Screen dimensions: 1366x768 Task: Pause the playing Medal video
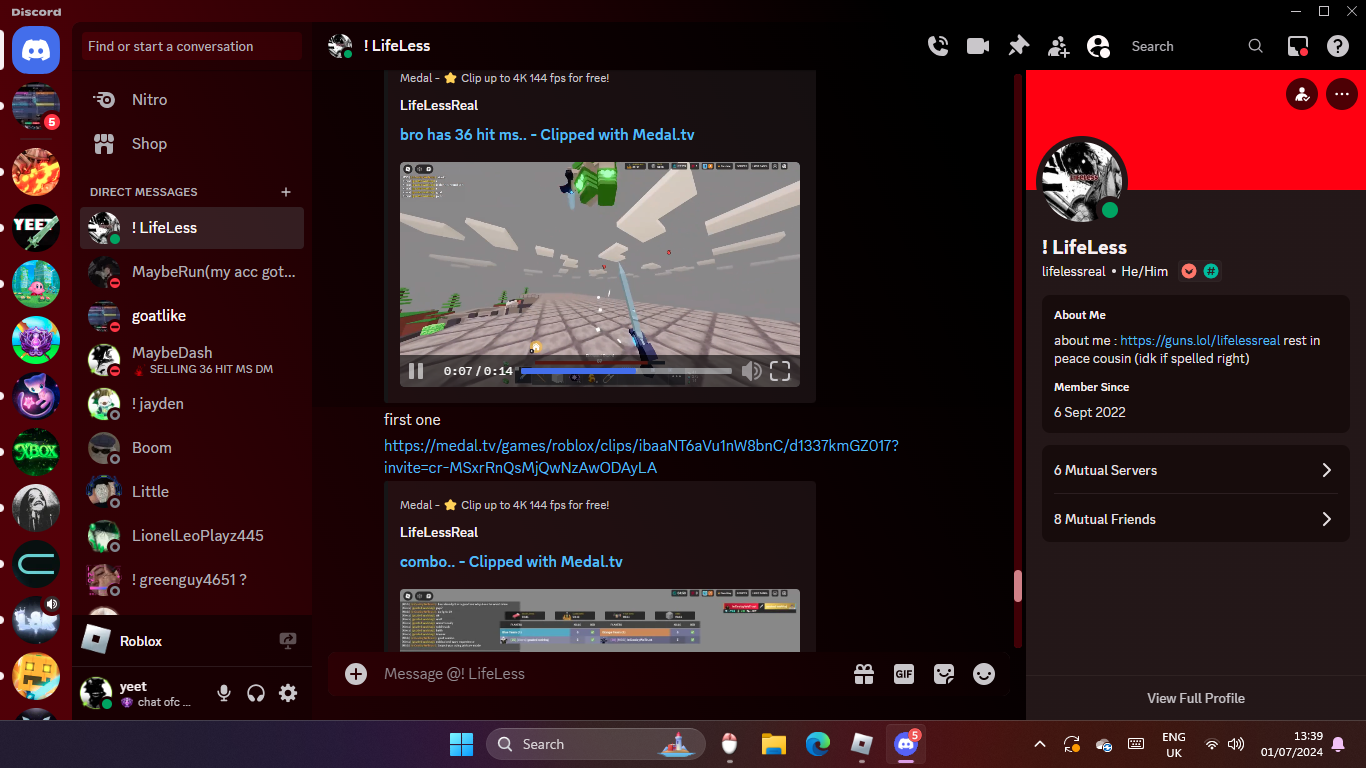(416, 371)
